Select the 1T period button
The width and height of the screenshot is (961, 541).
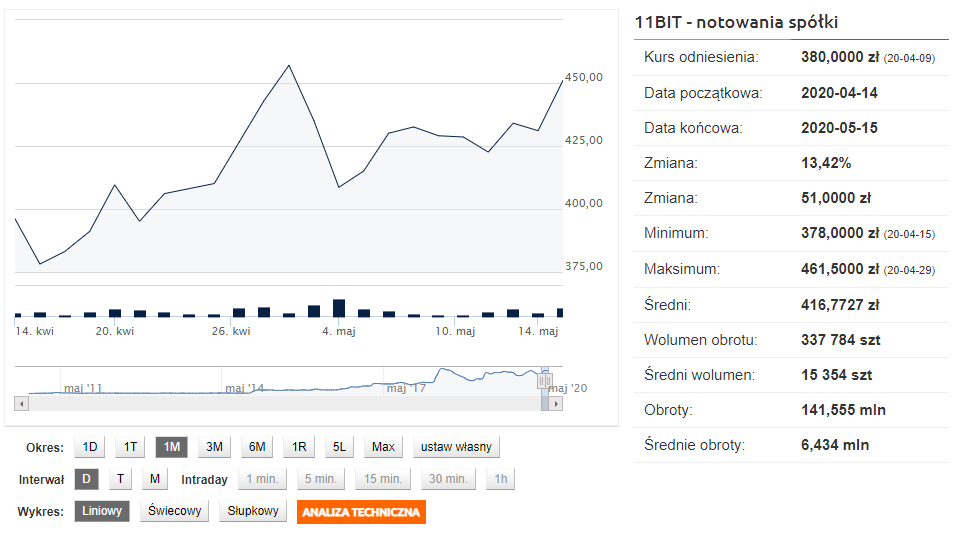(x=130, y=447)
